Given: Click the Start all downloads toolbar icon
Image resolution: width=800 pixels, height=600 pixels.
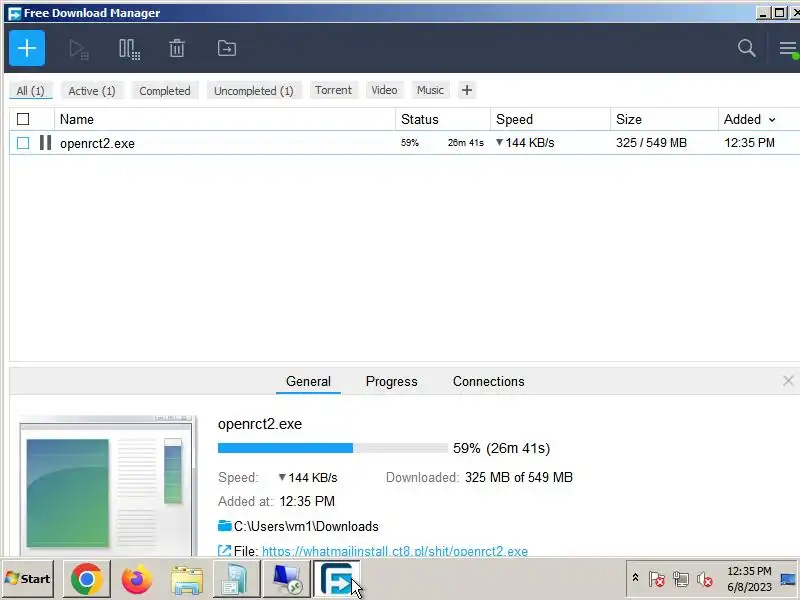Looking at the screenshot, I should 79,49.
